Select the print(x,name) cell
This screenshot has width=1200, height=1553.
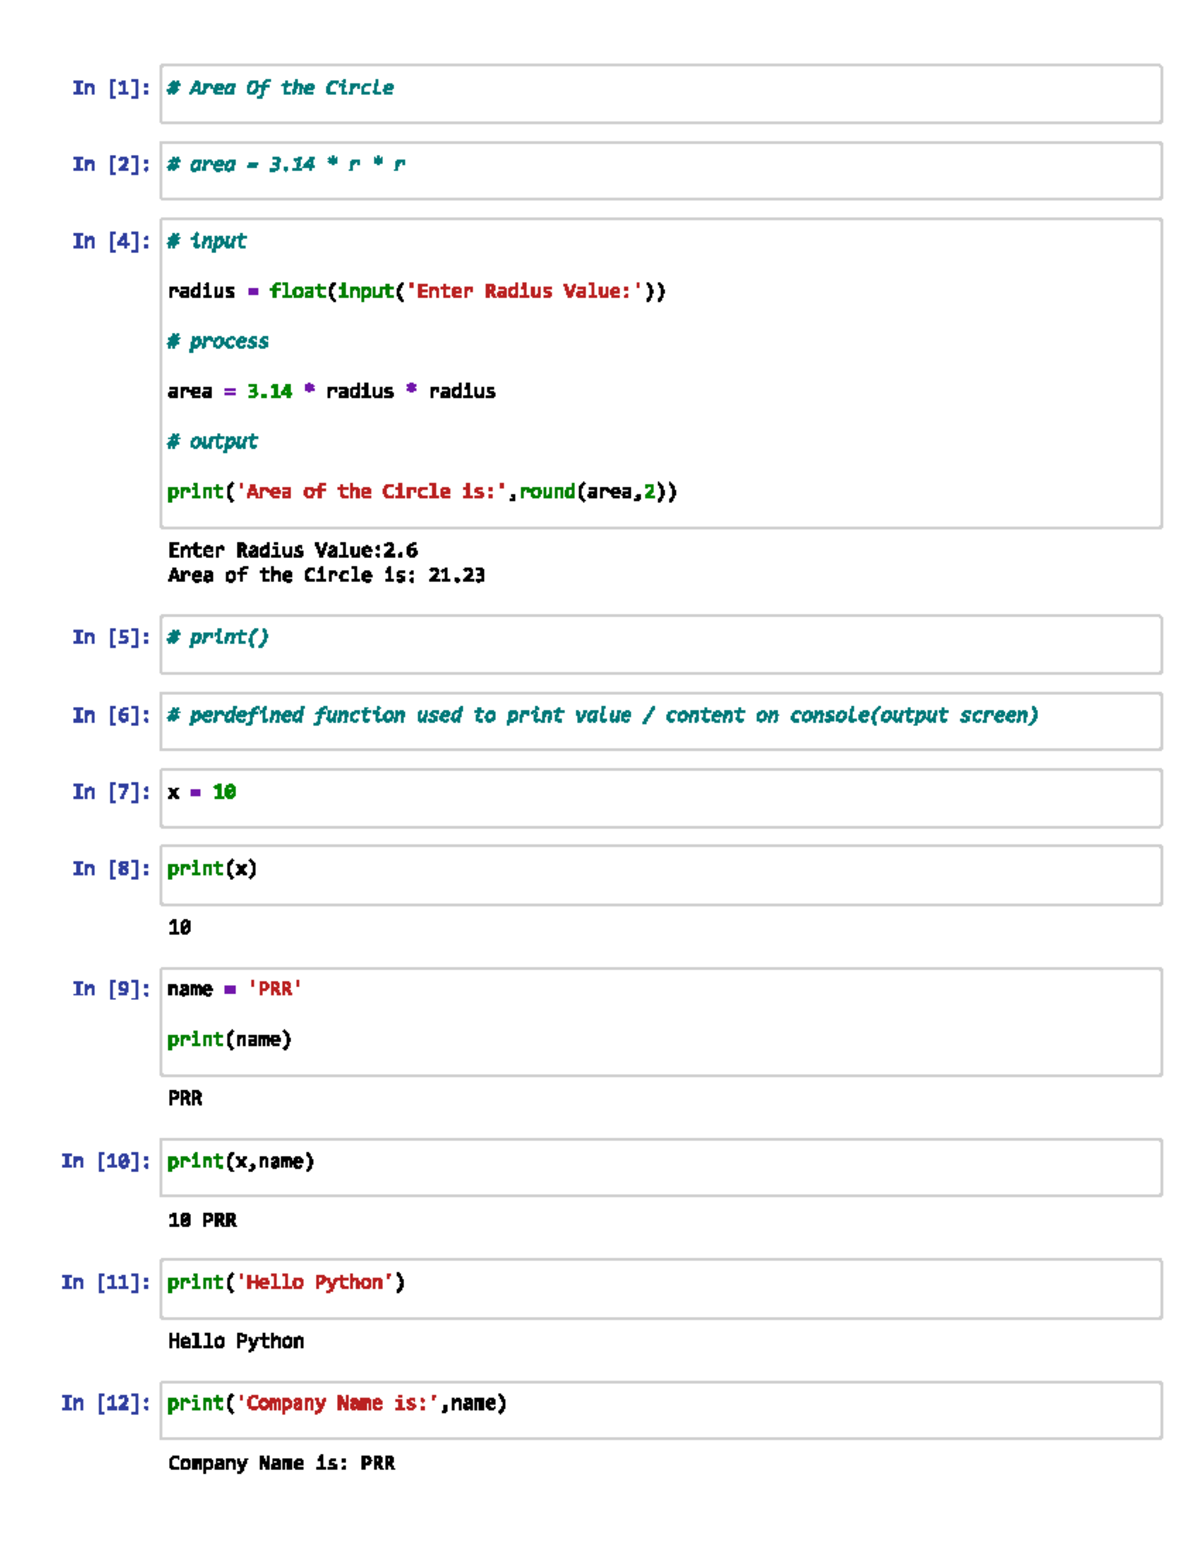[240, 1162]
